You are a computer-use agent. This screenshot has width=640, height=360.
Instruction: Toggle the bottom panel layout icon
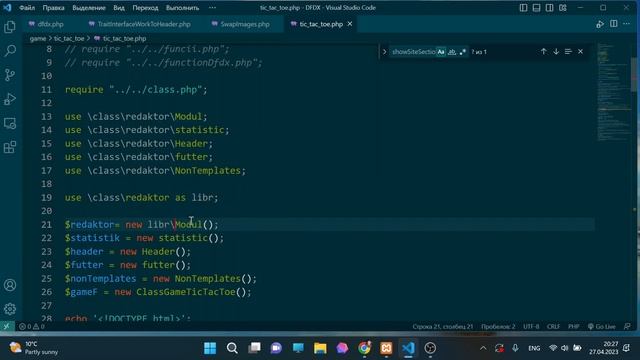coord(536,8)
